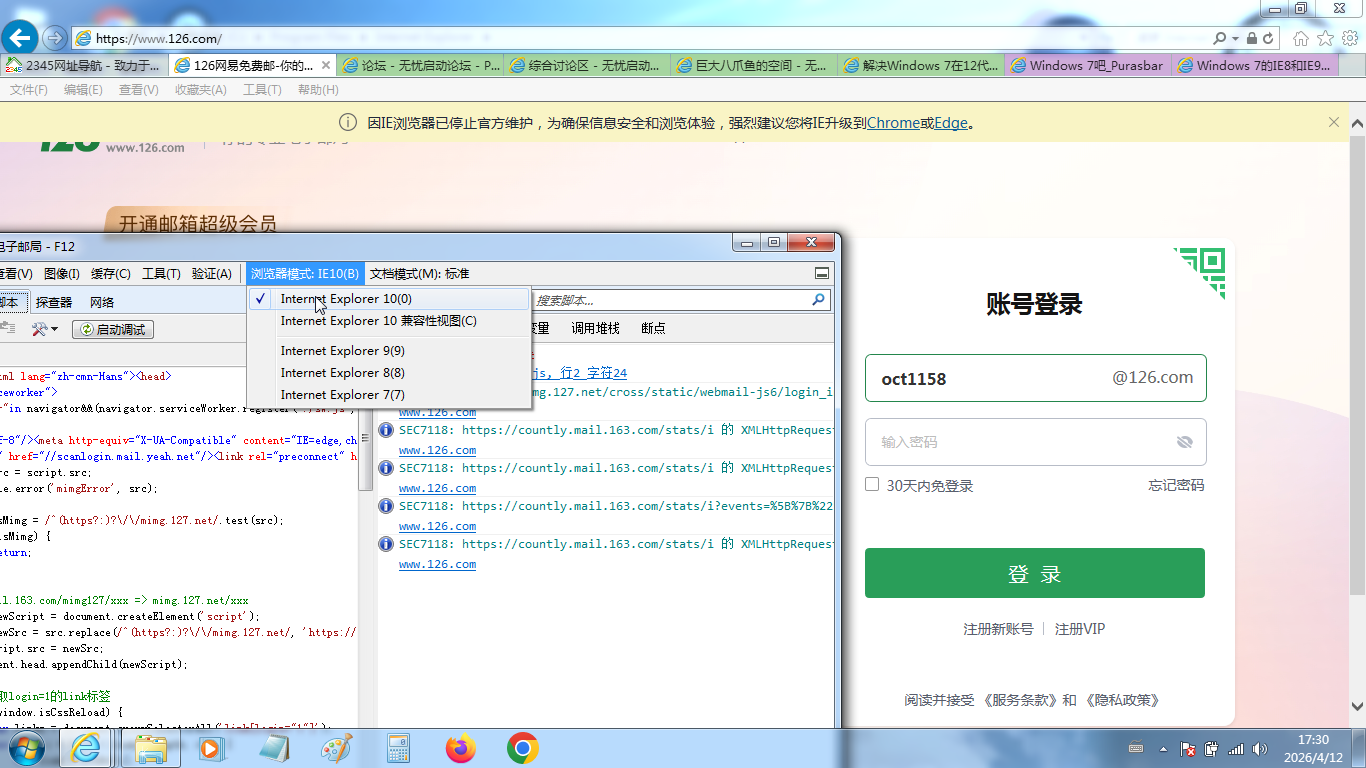Open IE Home page icon

pyautogui.click(x=1300, y=38)
